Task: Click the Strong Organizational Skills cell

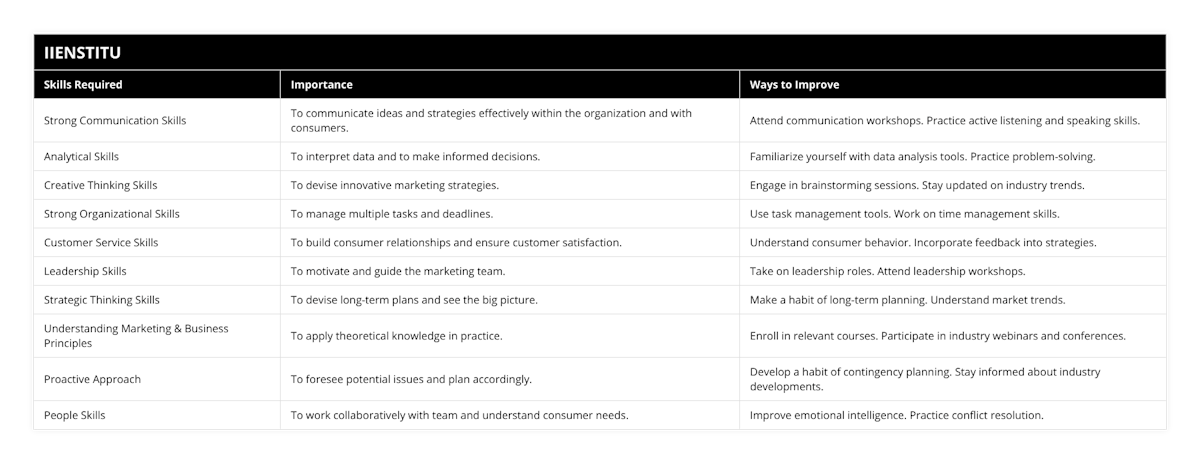Action: [112, 214]
